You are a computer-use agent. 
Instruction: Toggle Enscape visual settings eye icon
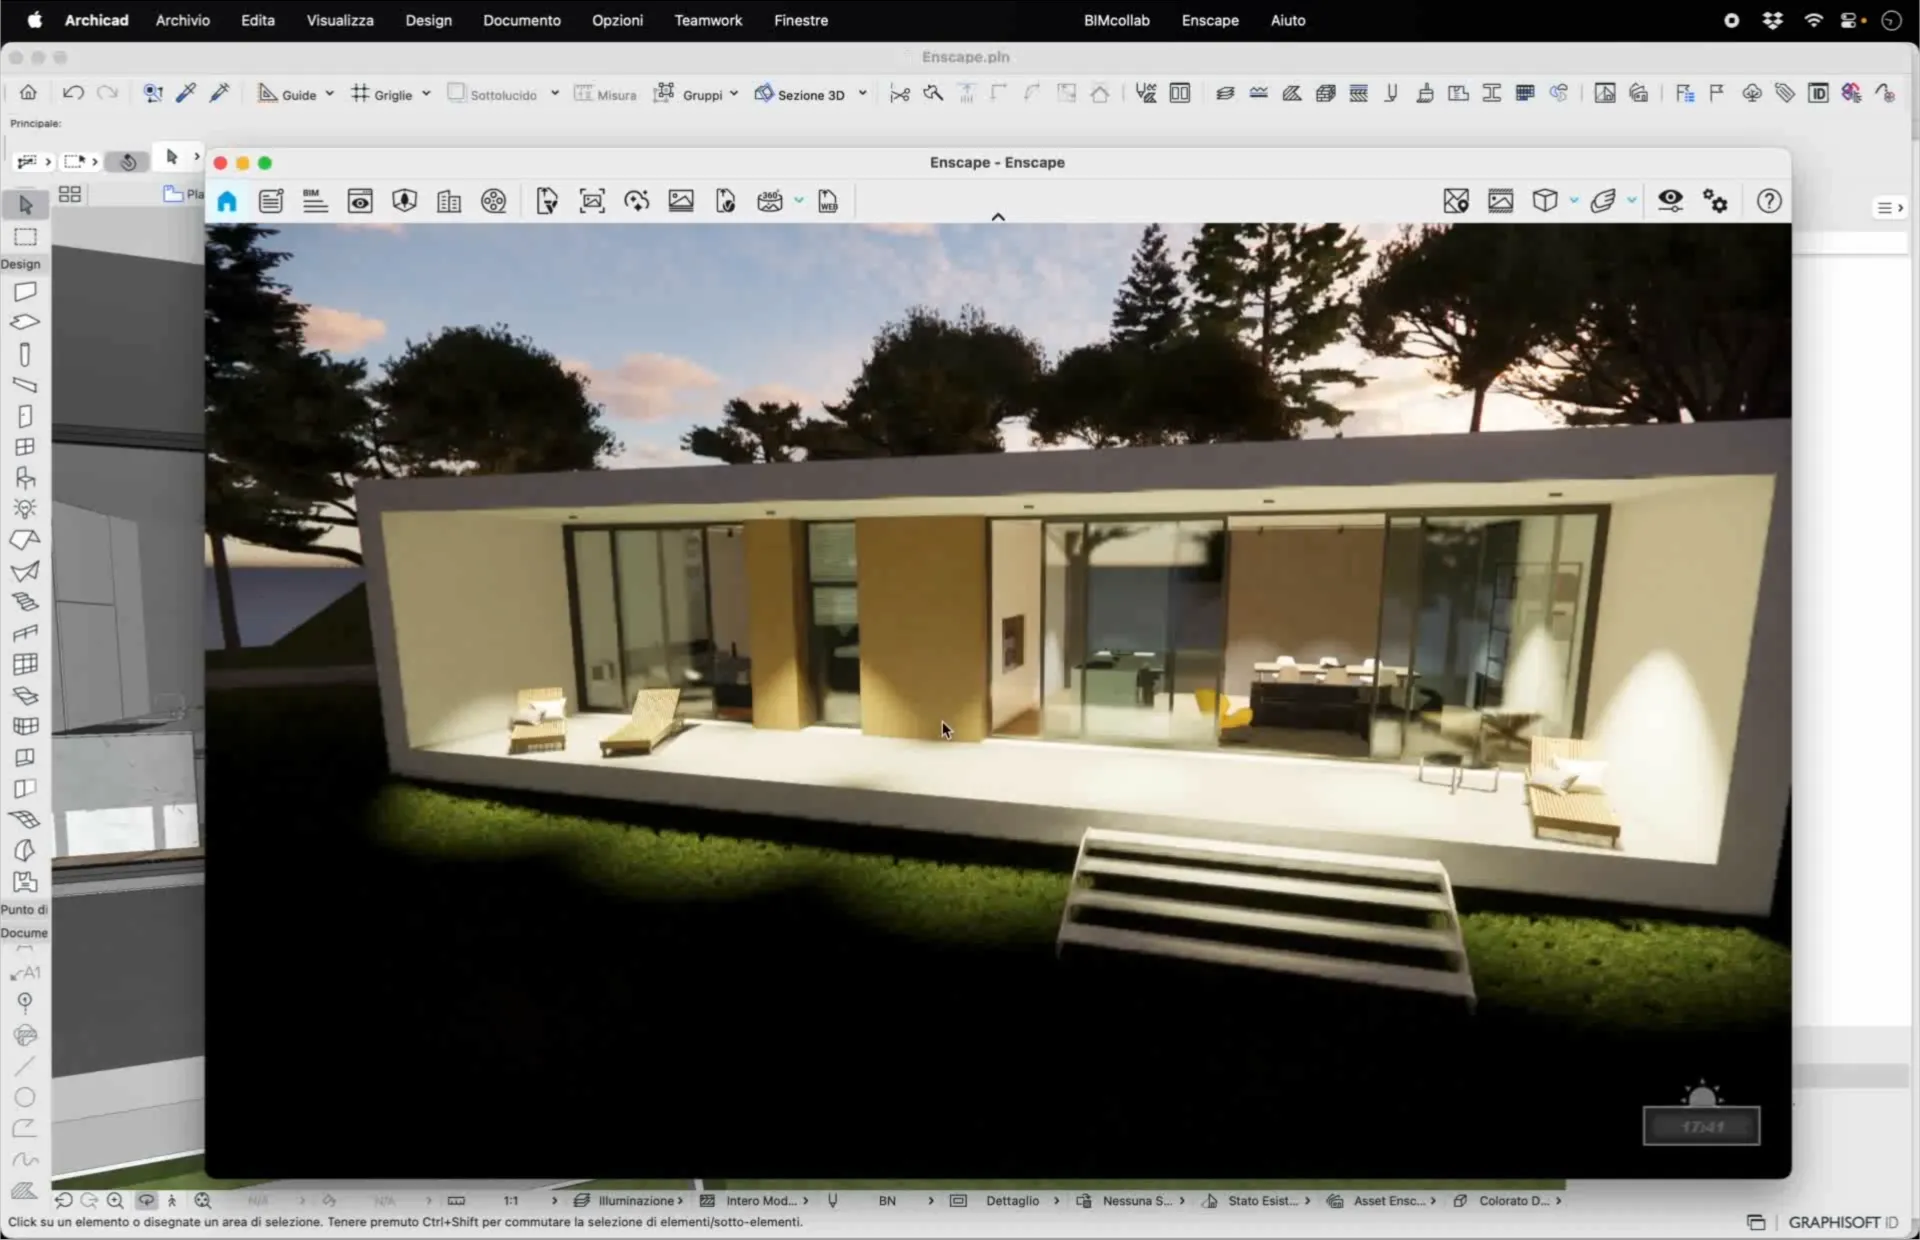(1670, 201)
